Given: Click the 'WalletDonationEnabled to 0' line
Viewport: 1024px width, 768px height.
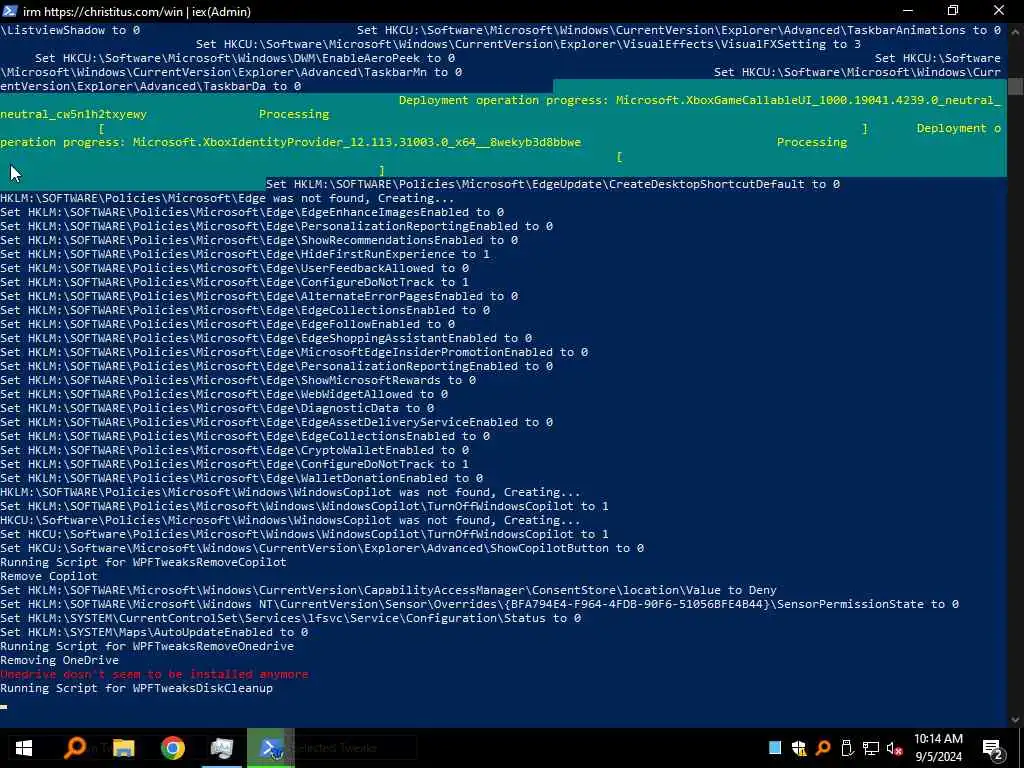Looking at the screenshot, I should tap(242, 478).
